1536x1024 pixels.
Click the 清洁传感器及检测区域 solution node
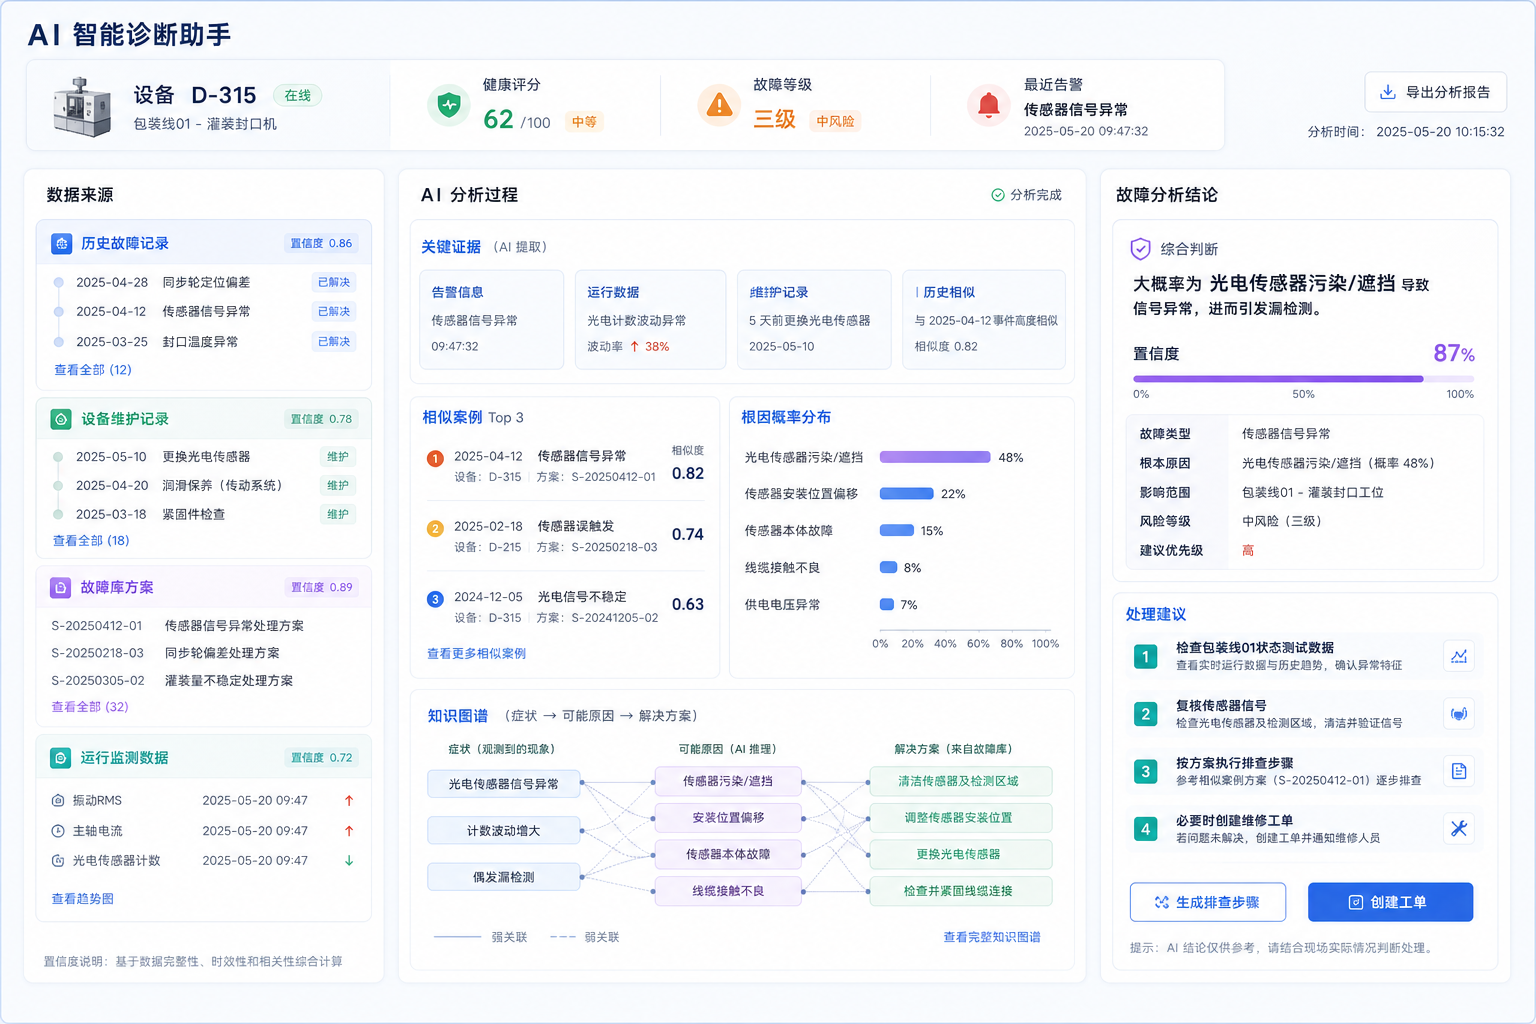pyautogui.click(x=960, y=781)
